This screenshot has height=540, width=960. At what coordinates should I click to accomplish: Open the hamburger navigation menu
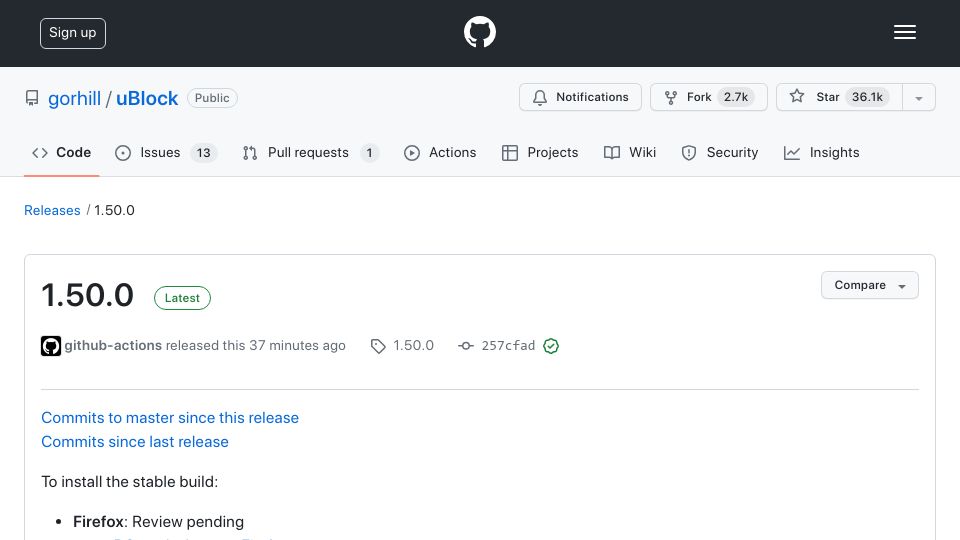tap(904, 32)
